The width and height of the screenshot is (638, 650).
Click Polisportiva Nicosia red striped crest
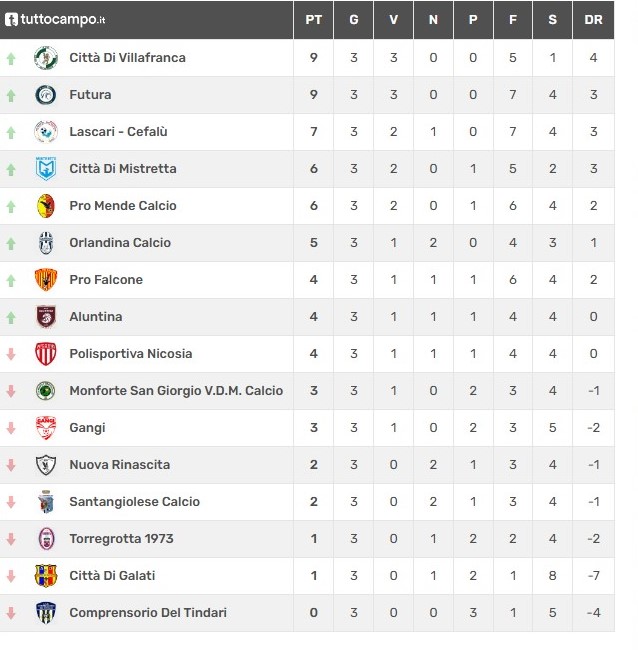point(46,354)
